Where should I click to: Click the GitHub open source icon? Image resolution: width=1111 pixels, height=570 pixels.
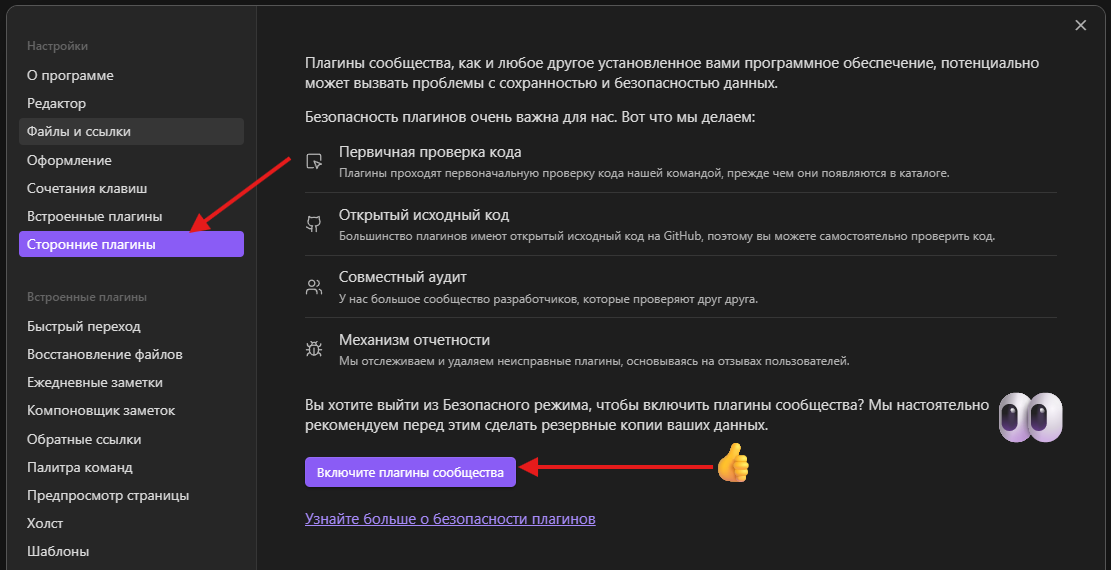[314, 224]
